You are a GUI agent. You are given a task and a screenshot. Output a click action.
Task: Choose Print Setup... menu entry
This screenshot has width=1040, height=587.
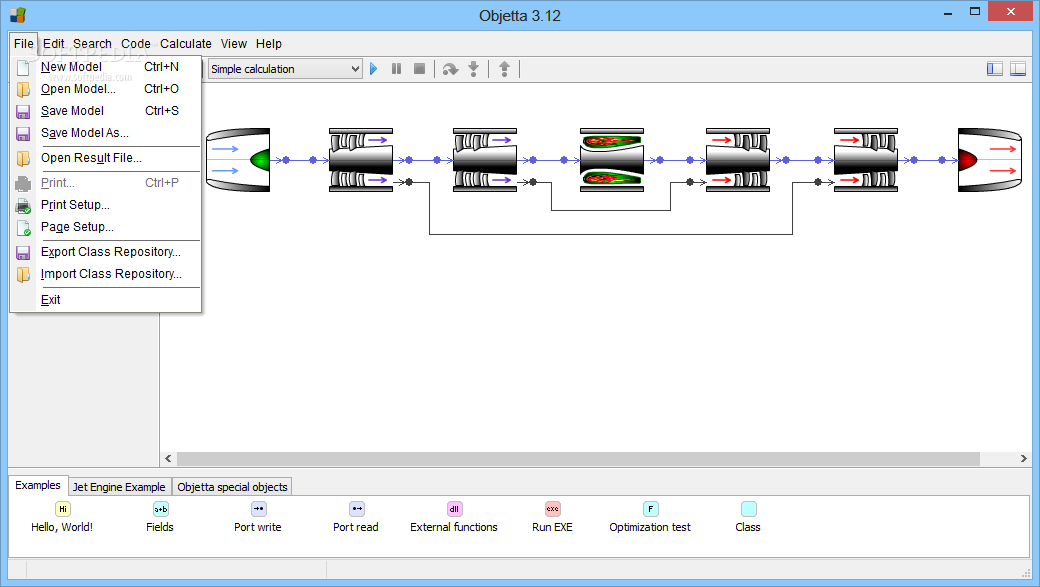pyautogui.click(x=106, y=205)
